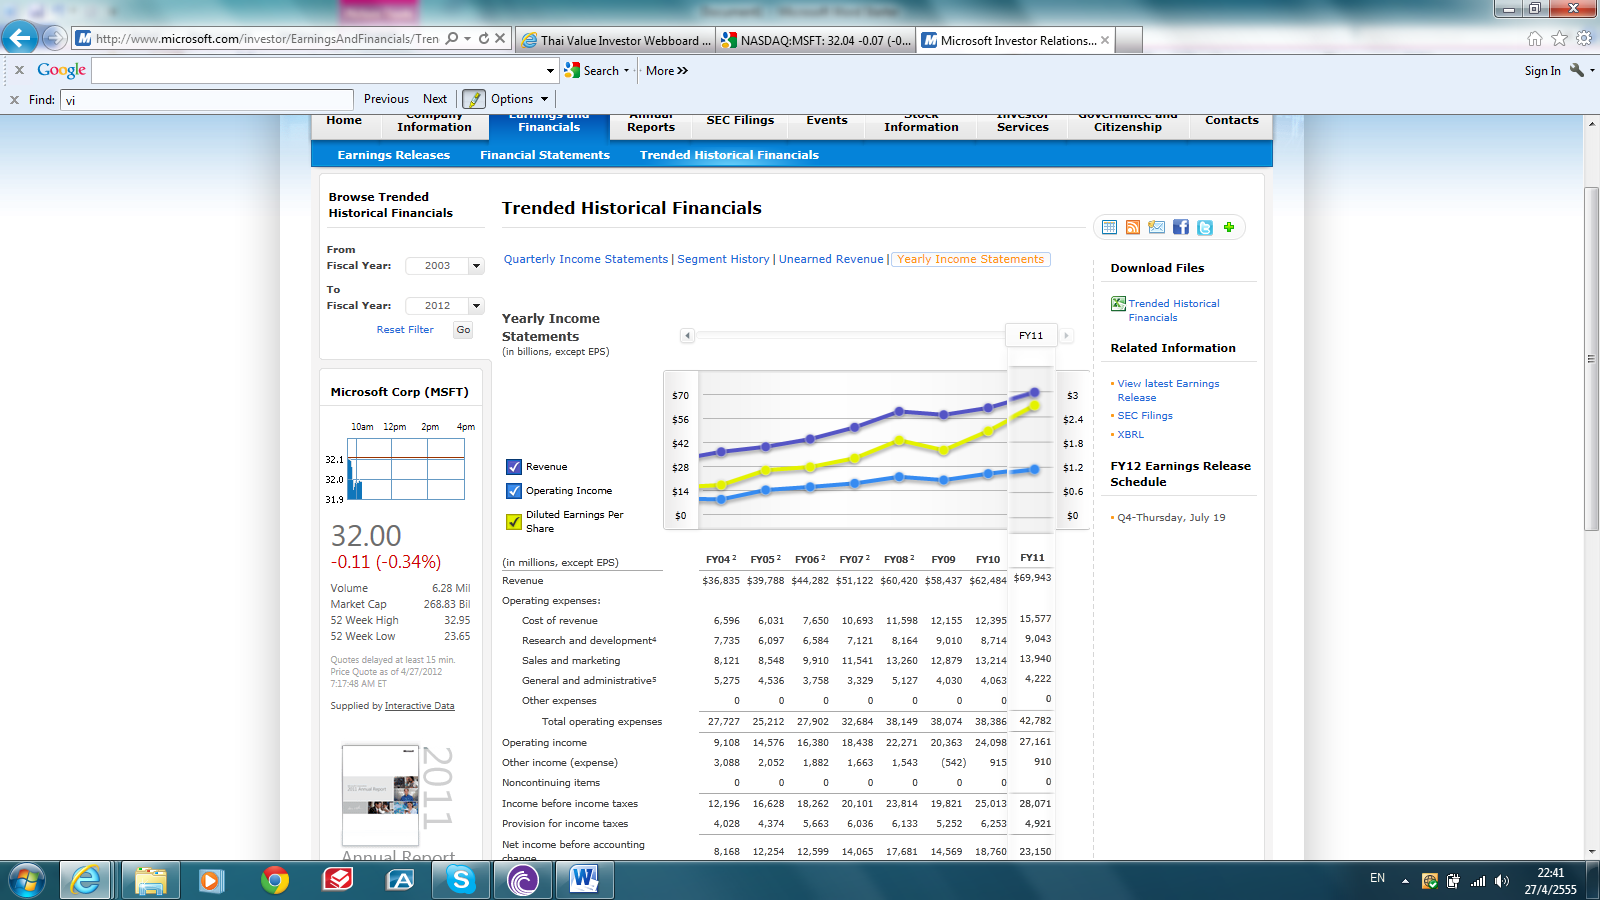1600x900 pixels.
Task: Switch to Word in the taskbar
Action: 585,880
